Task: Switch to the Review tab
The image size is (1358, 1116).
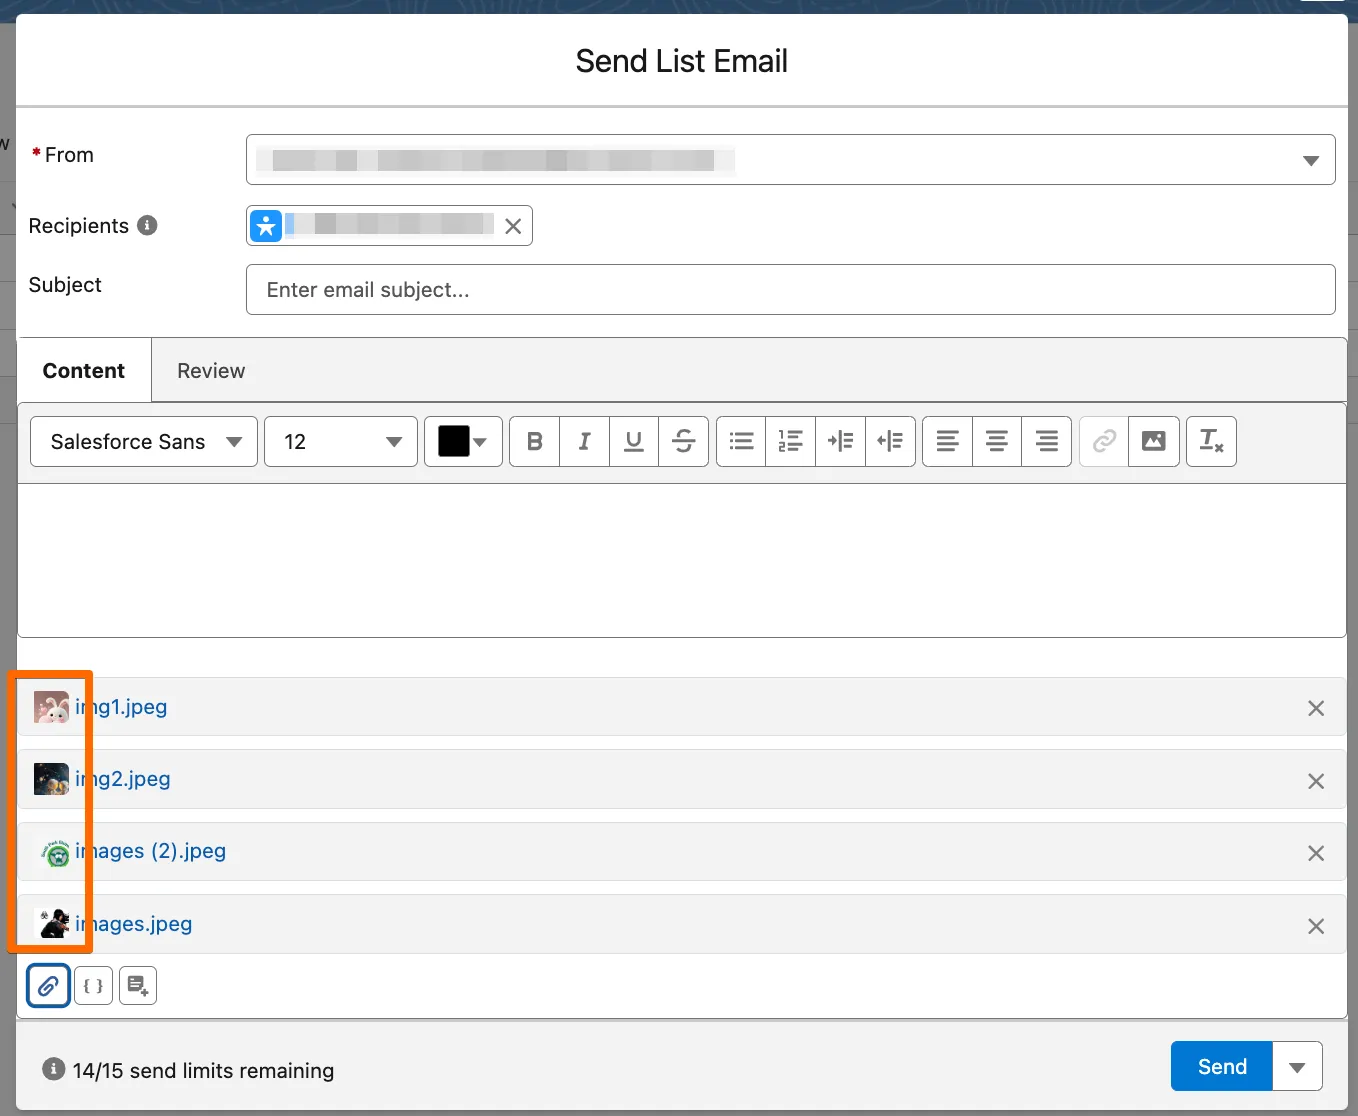Action: click(211, 371)
